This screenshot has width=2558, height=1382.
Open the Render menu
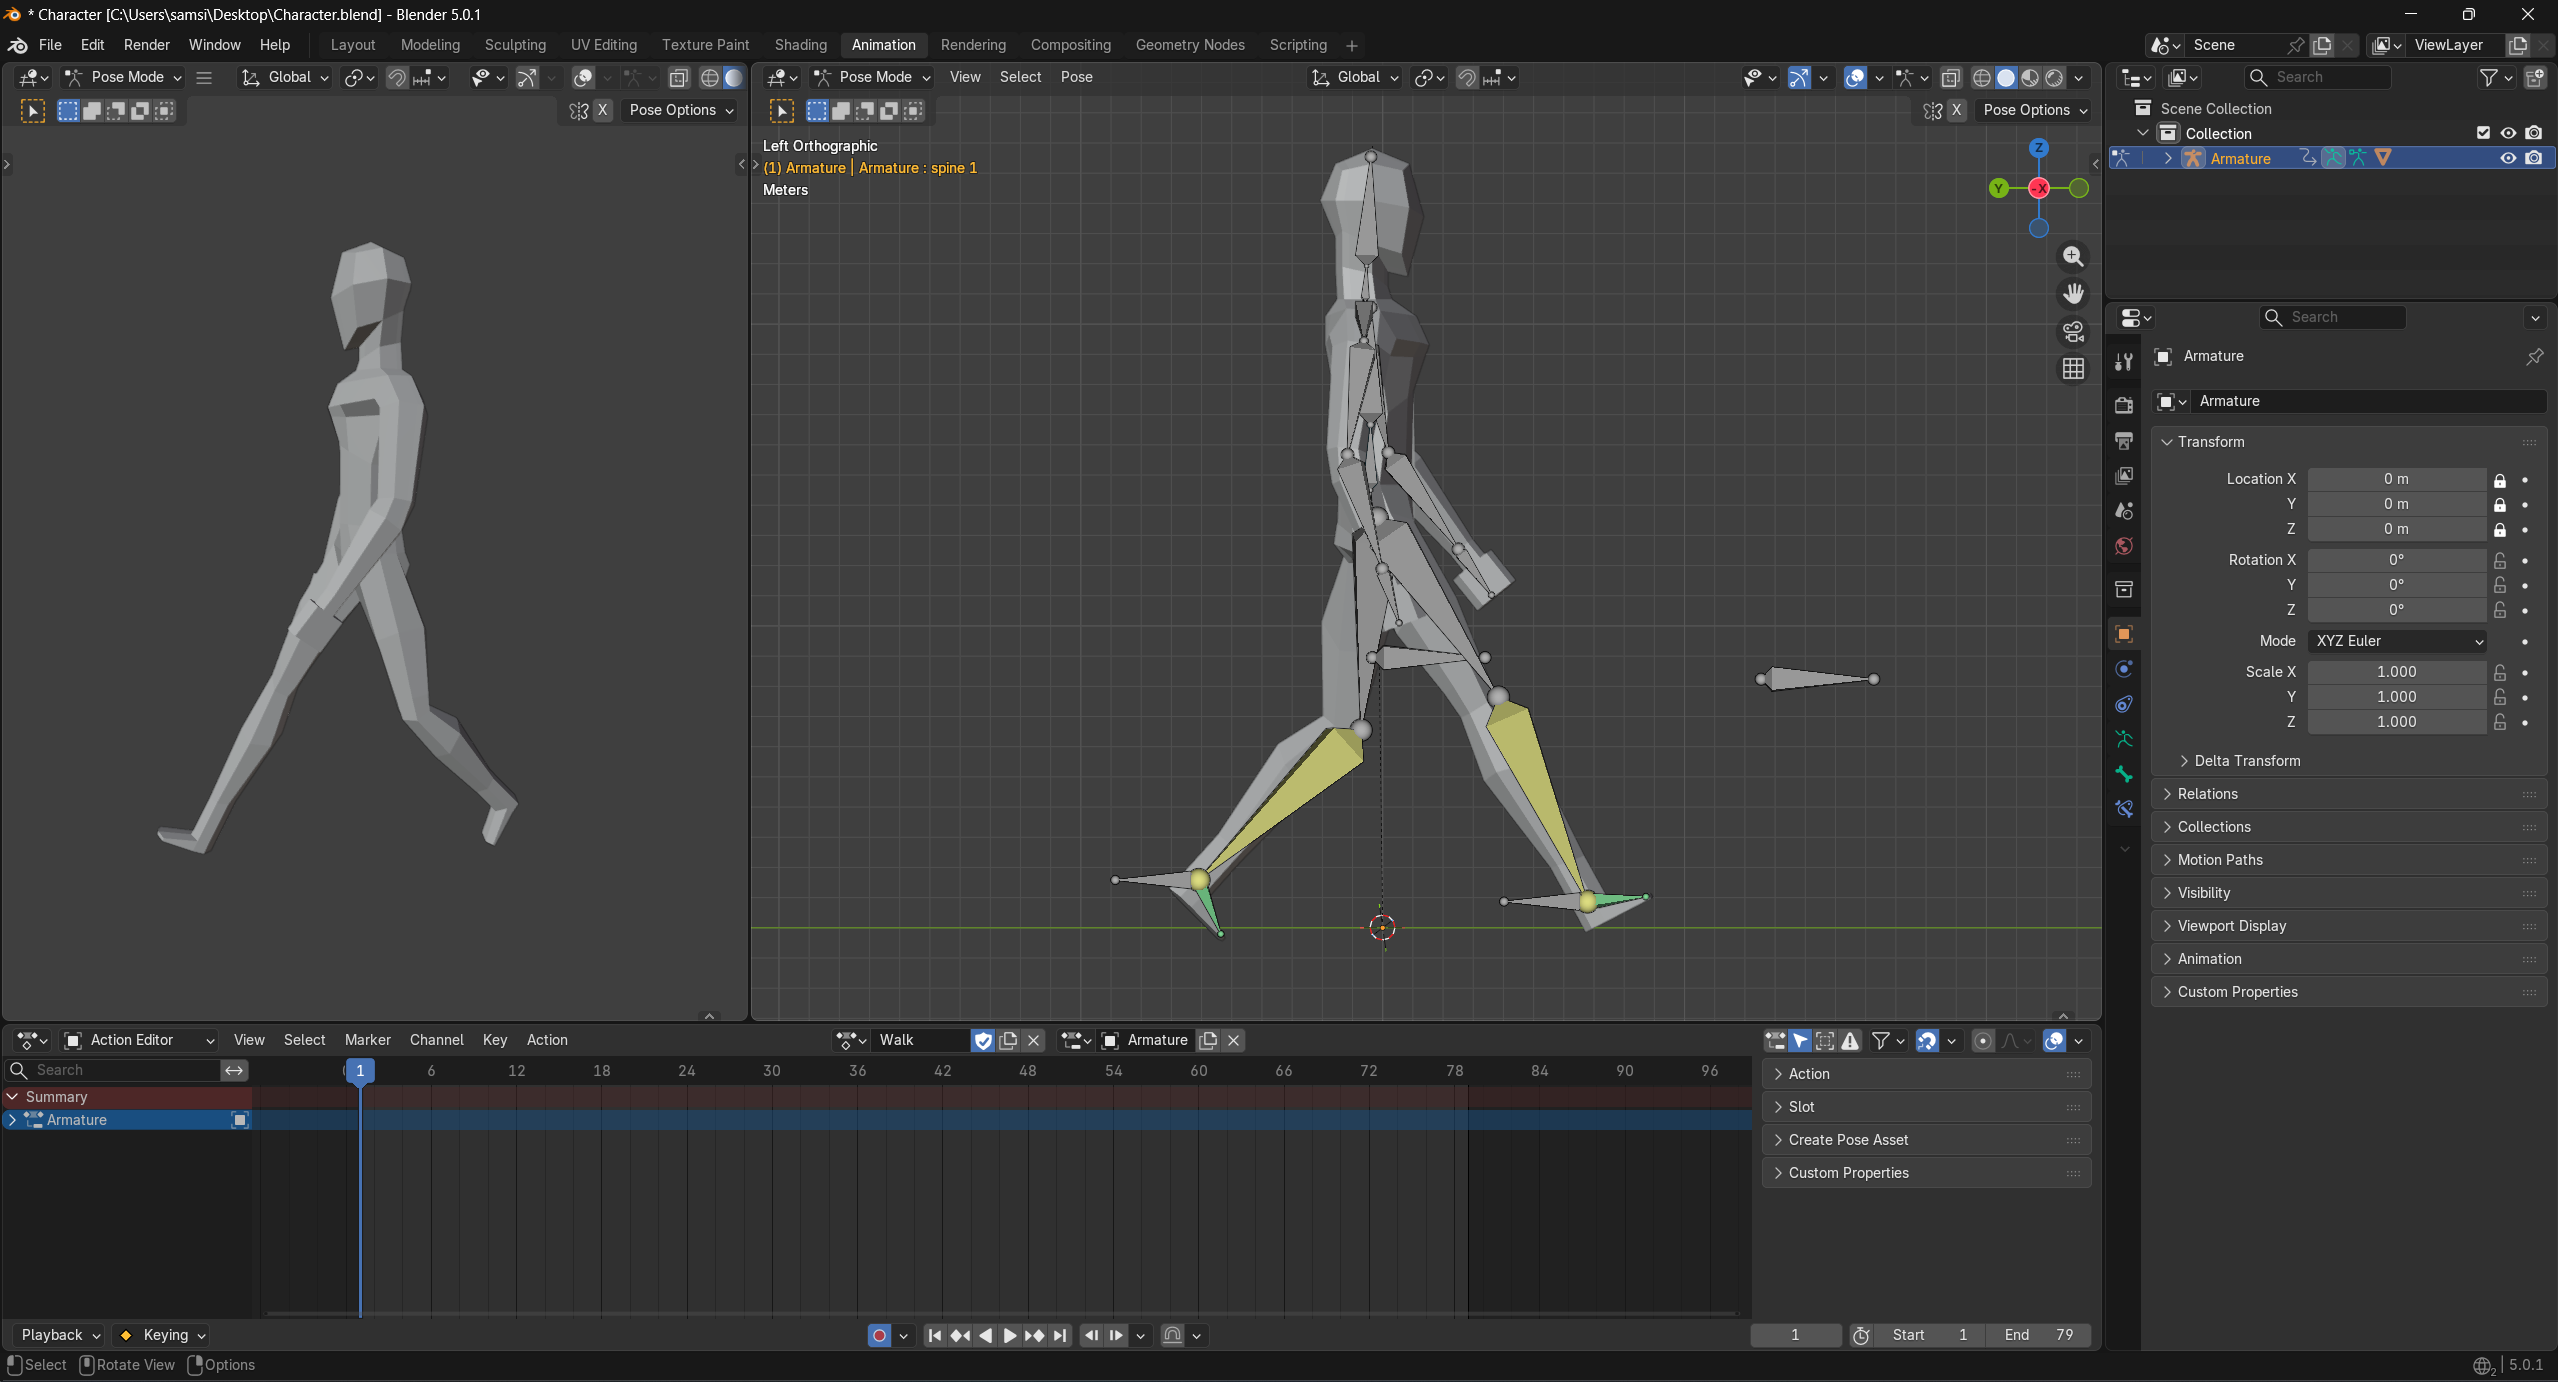(x=147, y=45)
